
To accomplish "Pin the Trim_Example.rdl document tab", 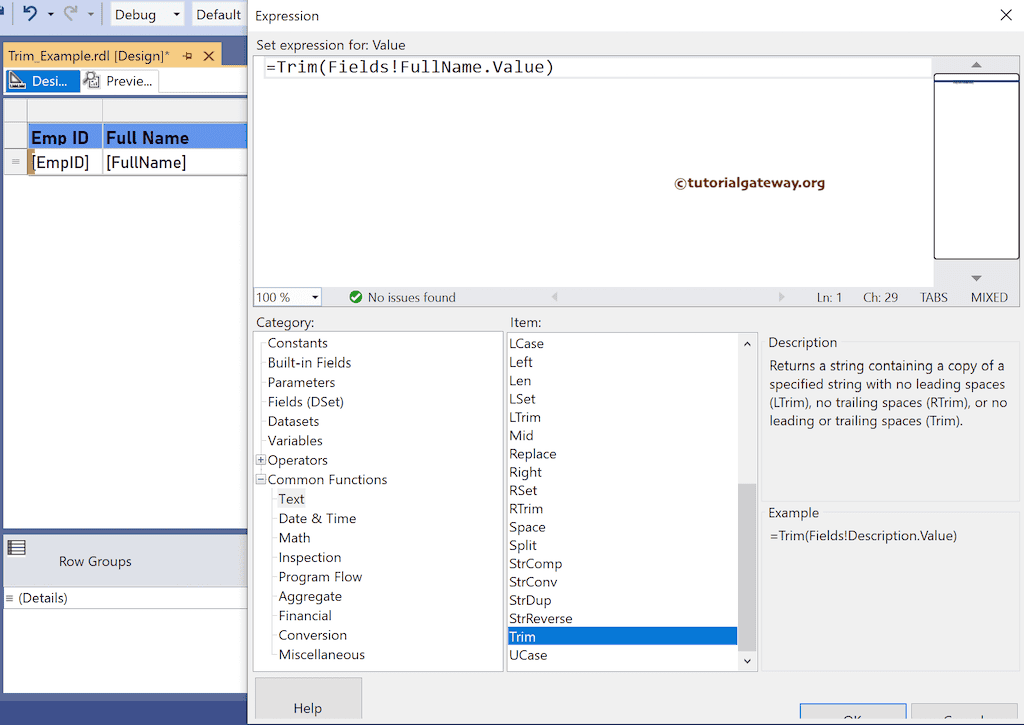I will pos(187,56).
